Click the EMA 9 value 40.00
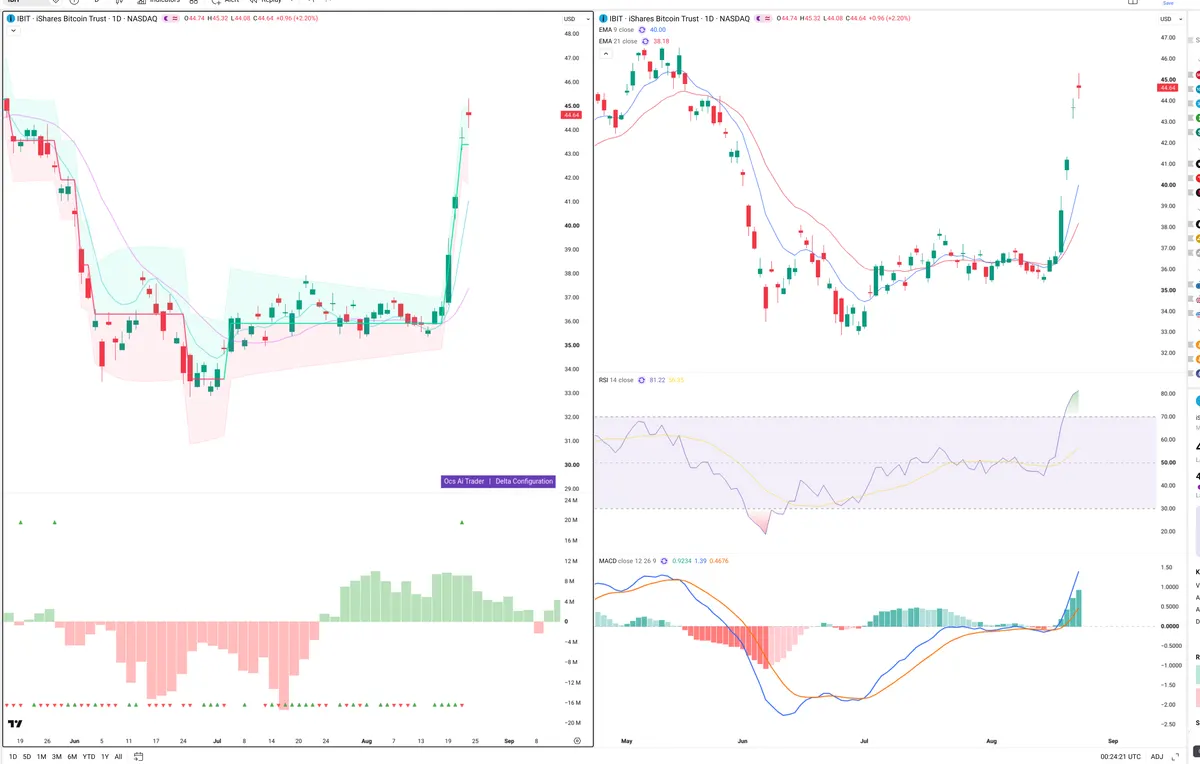This screenshot has width=1200, height=764. click(658, 30)
